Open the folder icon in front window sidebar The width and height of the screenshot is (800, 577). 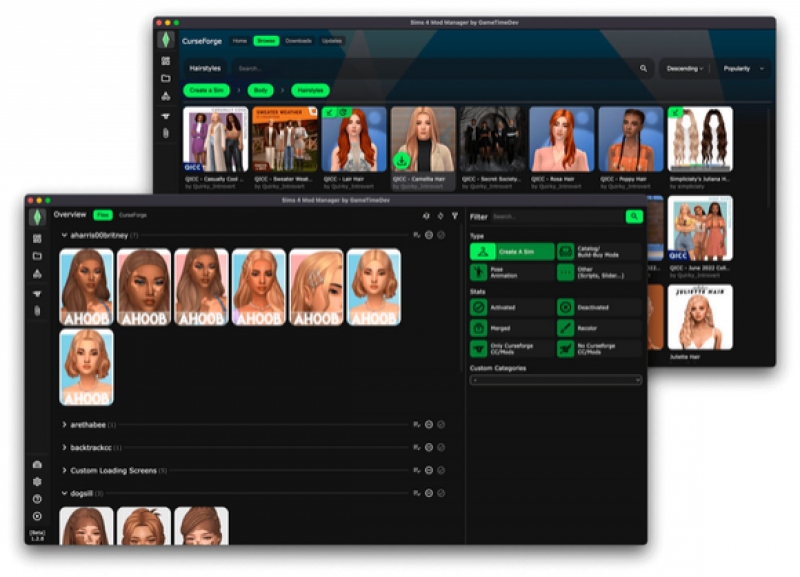[37, 256]
